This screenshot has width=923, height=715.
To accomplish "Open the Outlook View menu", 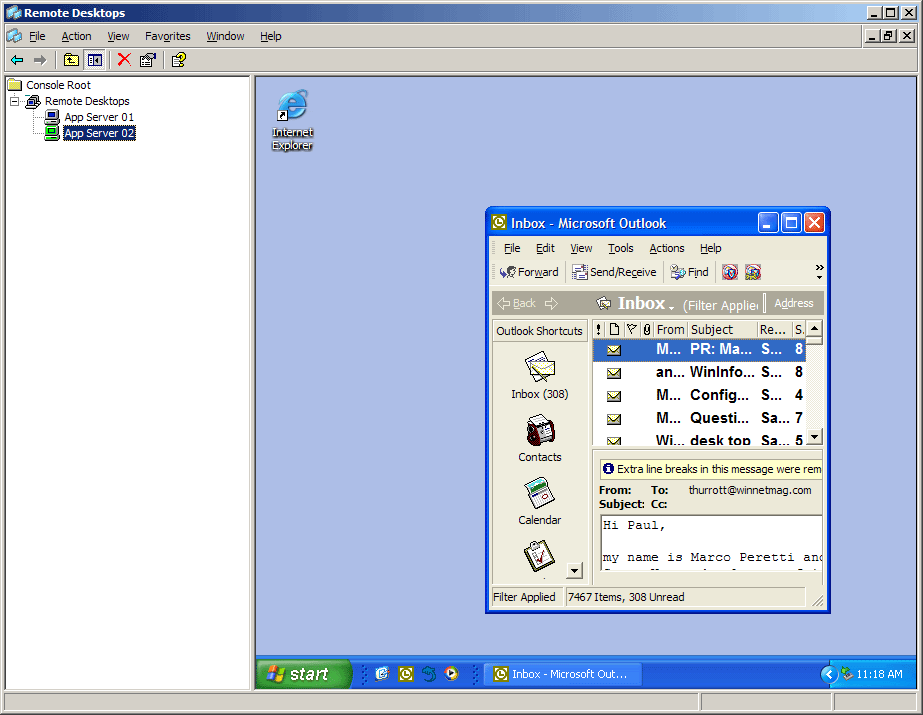I will tap(581, 248).
